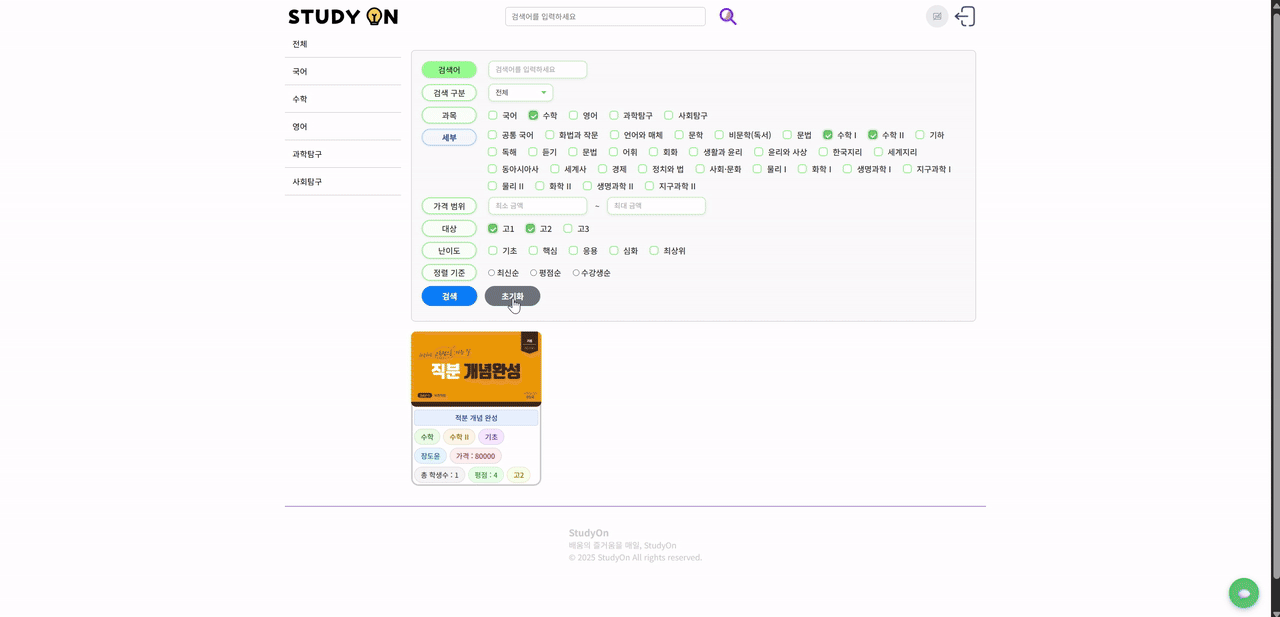Focus the top header search field

[x=605, y=16]
